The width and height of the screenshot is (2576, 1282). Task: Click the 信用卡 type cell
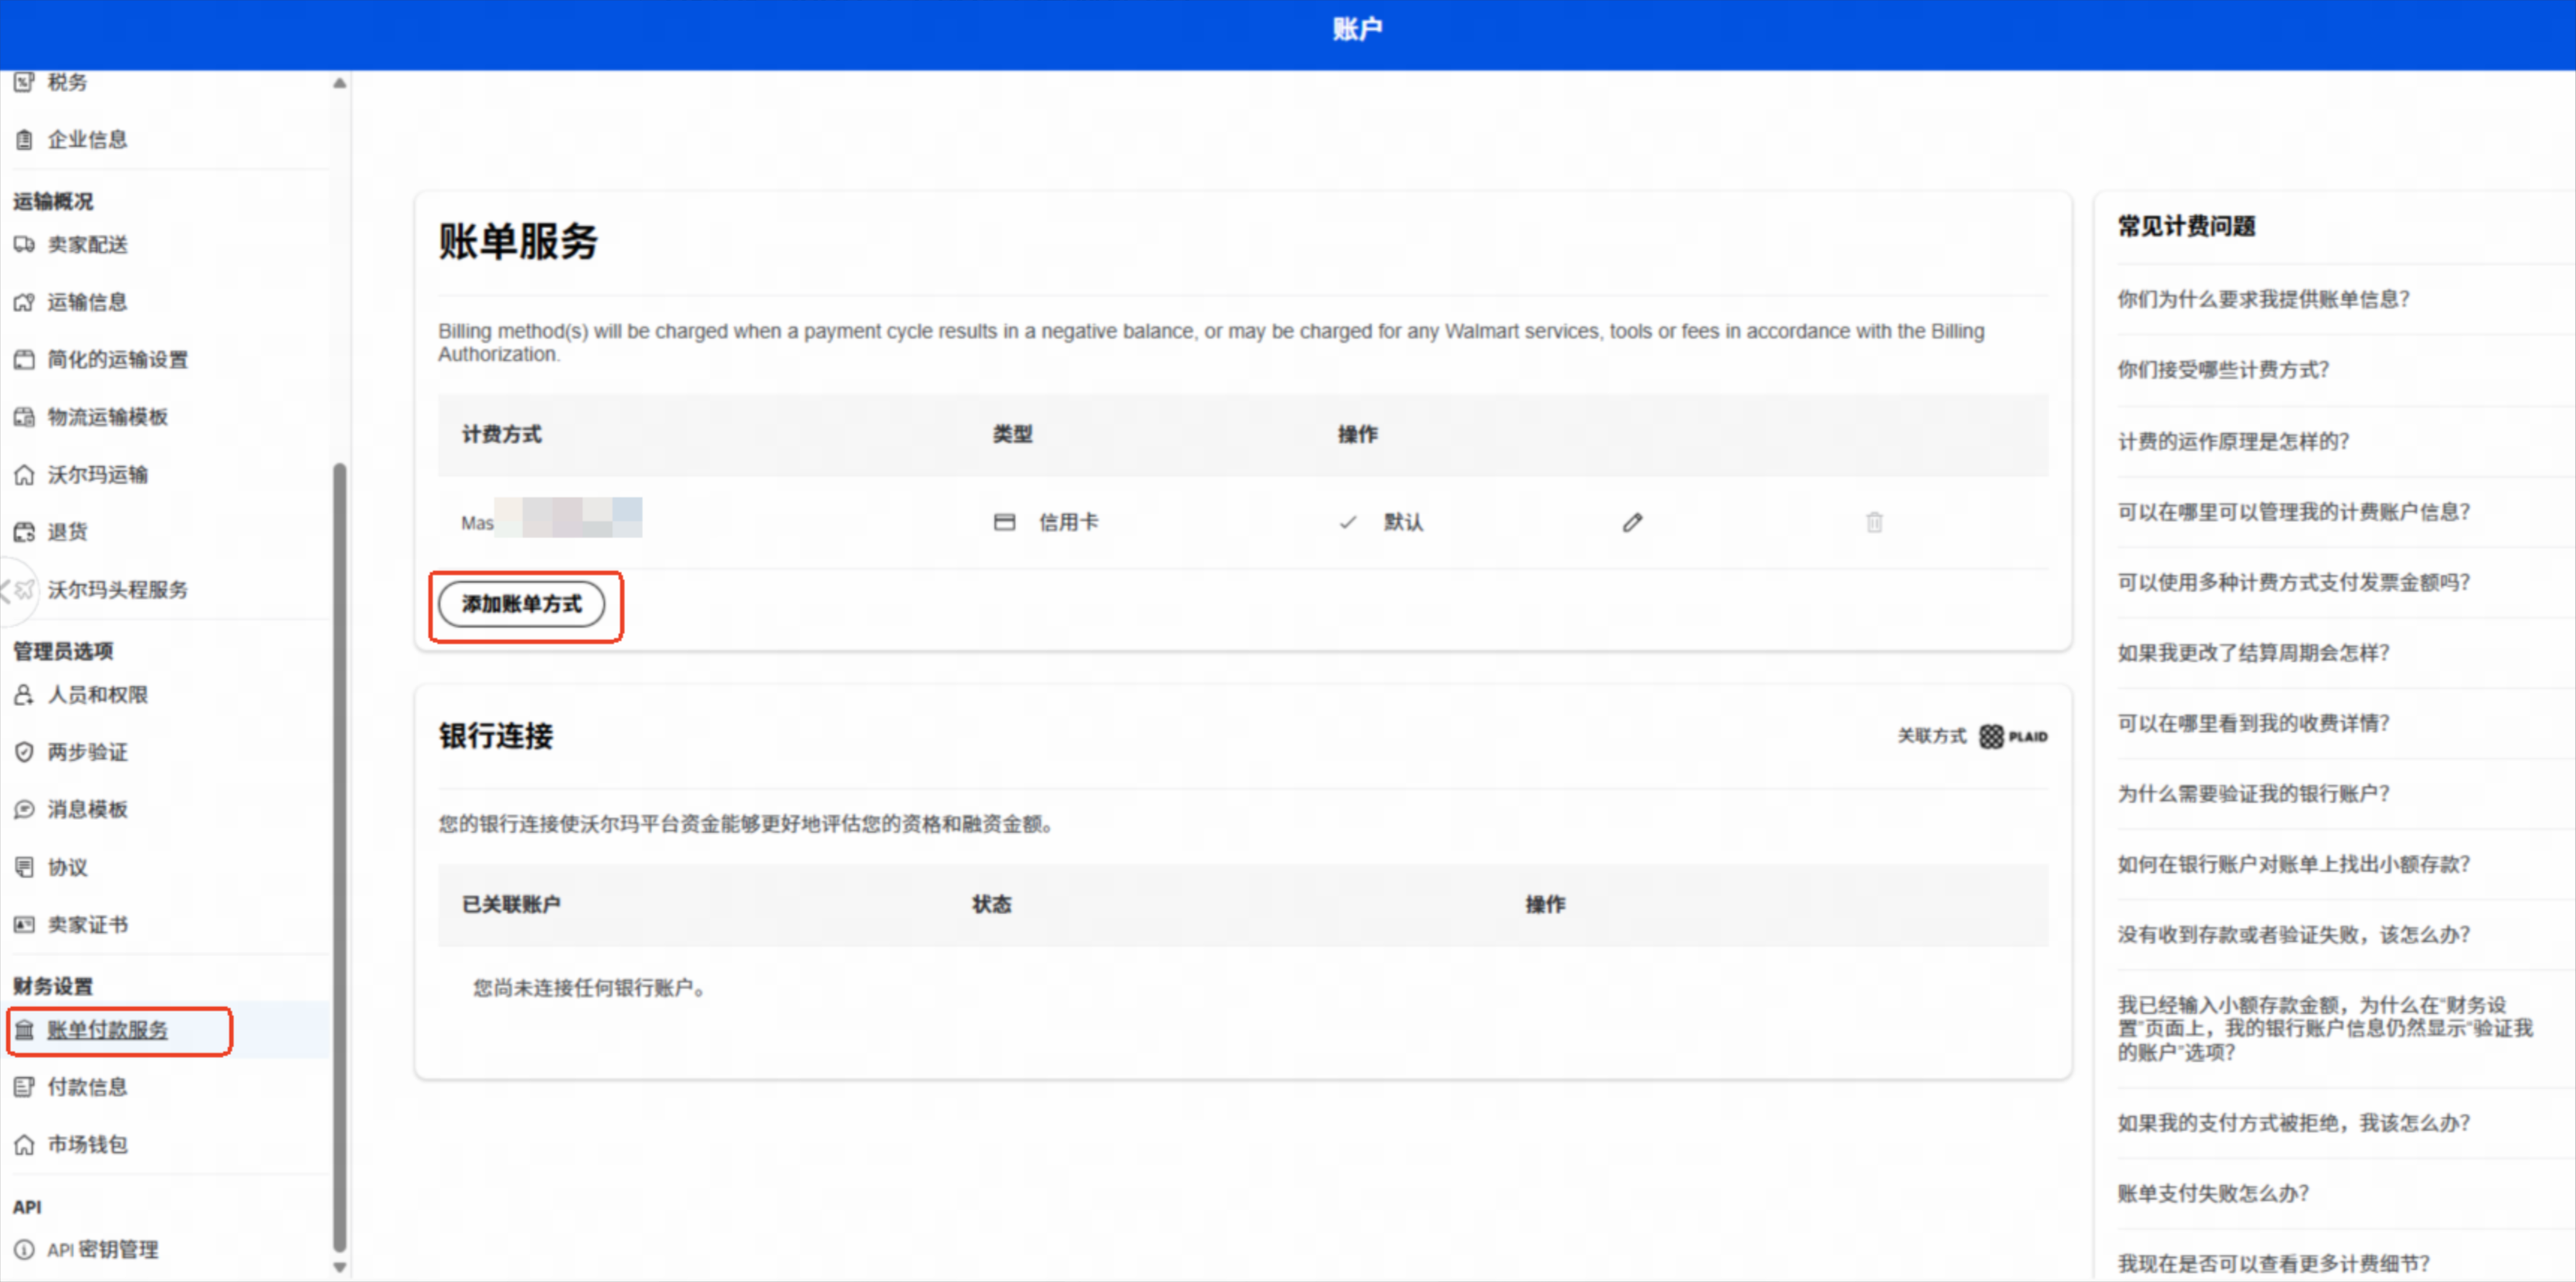pyautogui.click(x=1046, y=522)
